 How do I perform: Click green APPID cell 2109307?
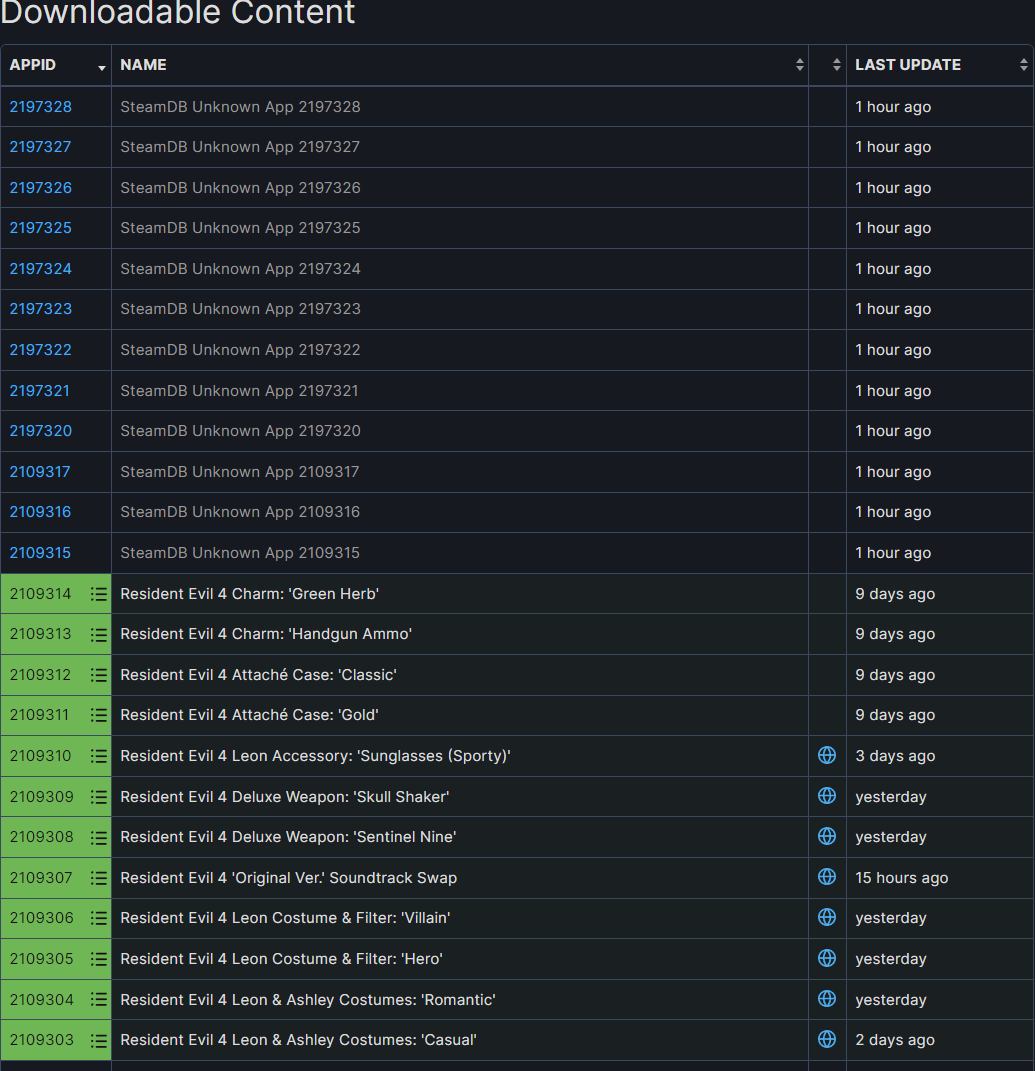(x=56, y=878)
